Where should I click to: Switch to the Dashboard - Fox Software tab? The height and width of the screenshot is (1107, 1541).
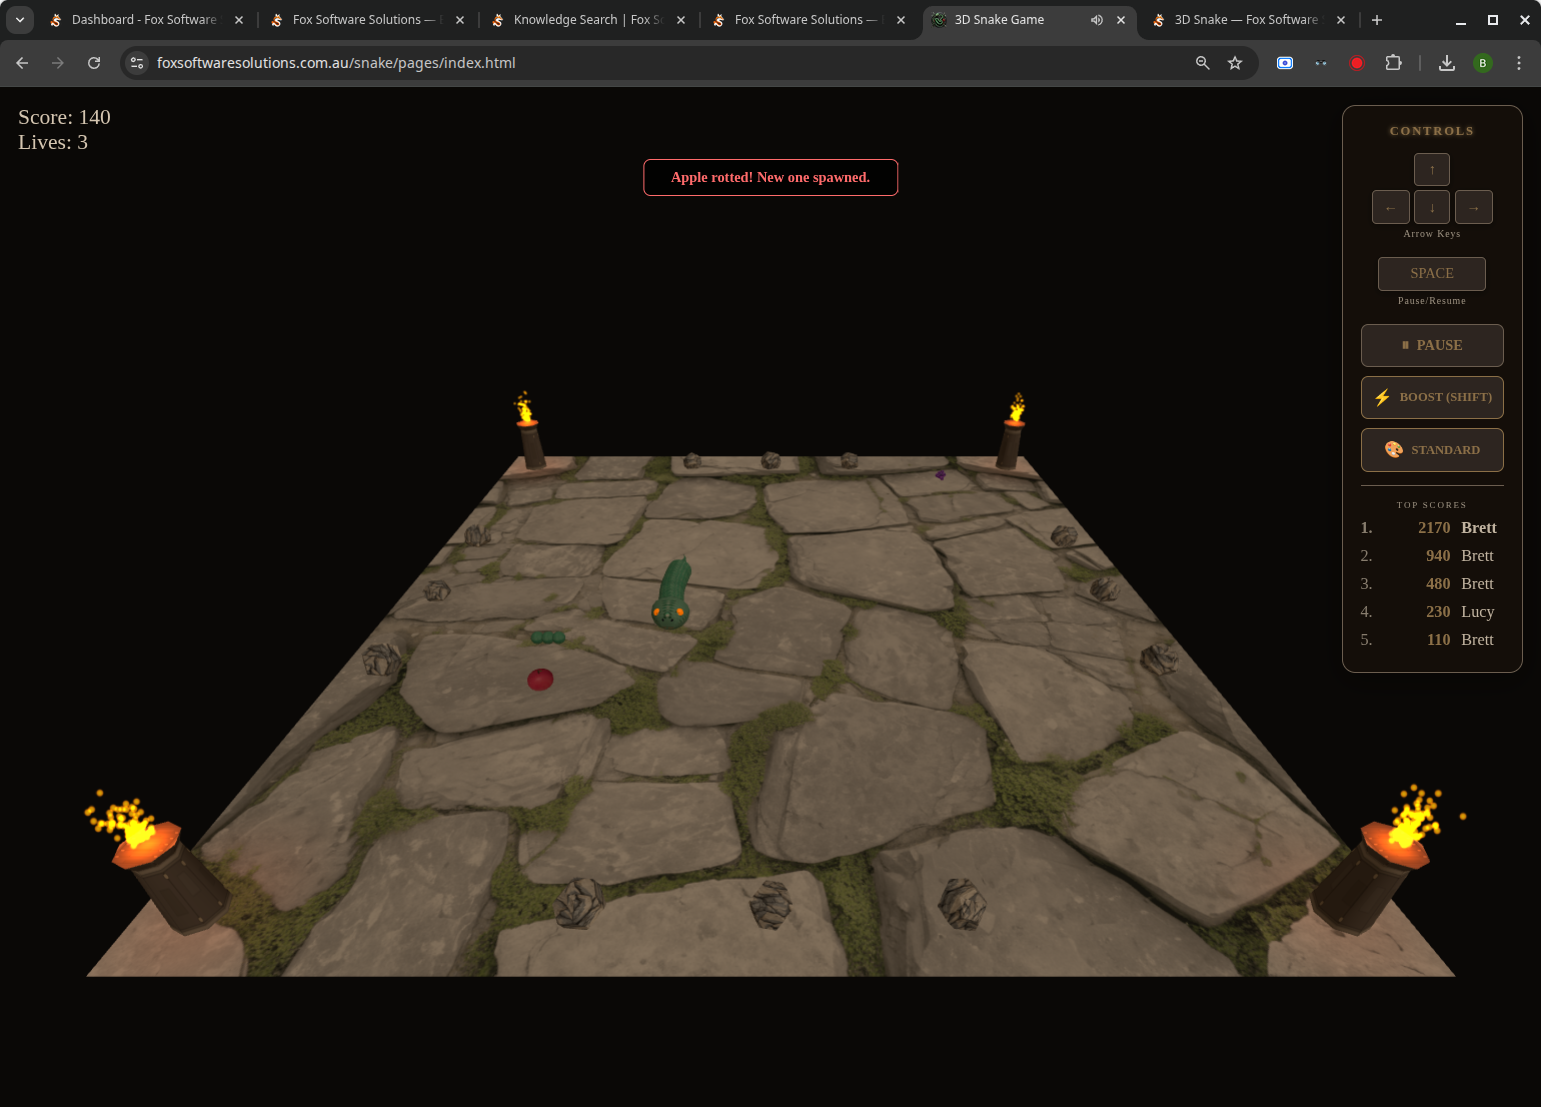click(140, 19)
